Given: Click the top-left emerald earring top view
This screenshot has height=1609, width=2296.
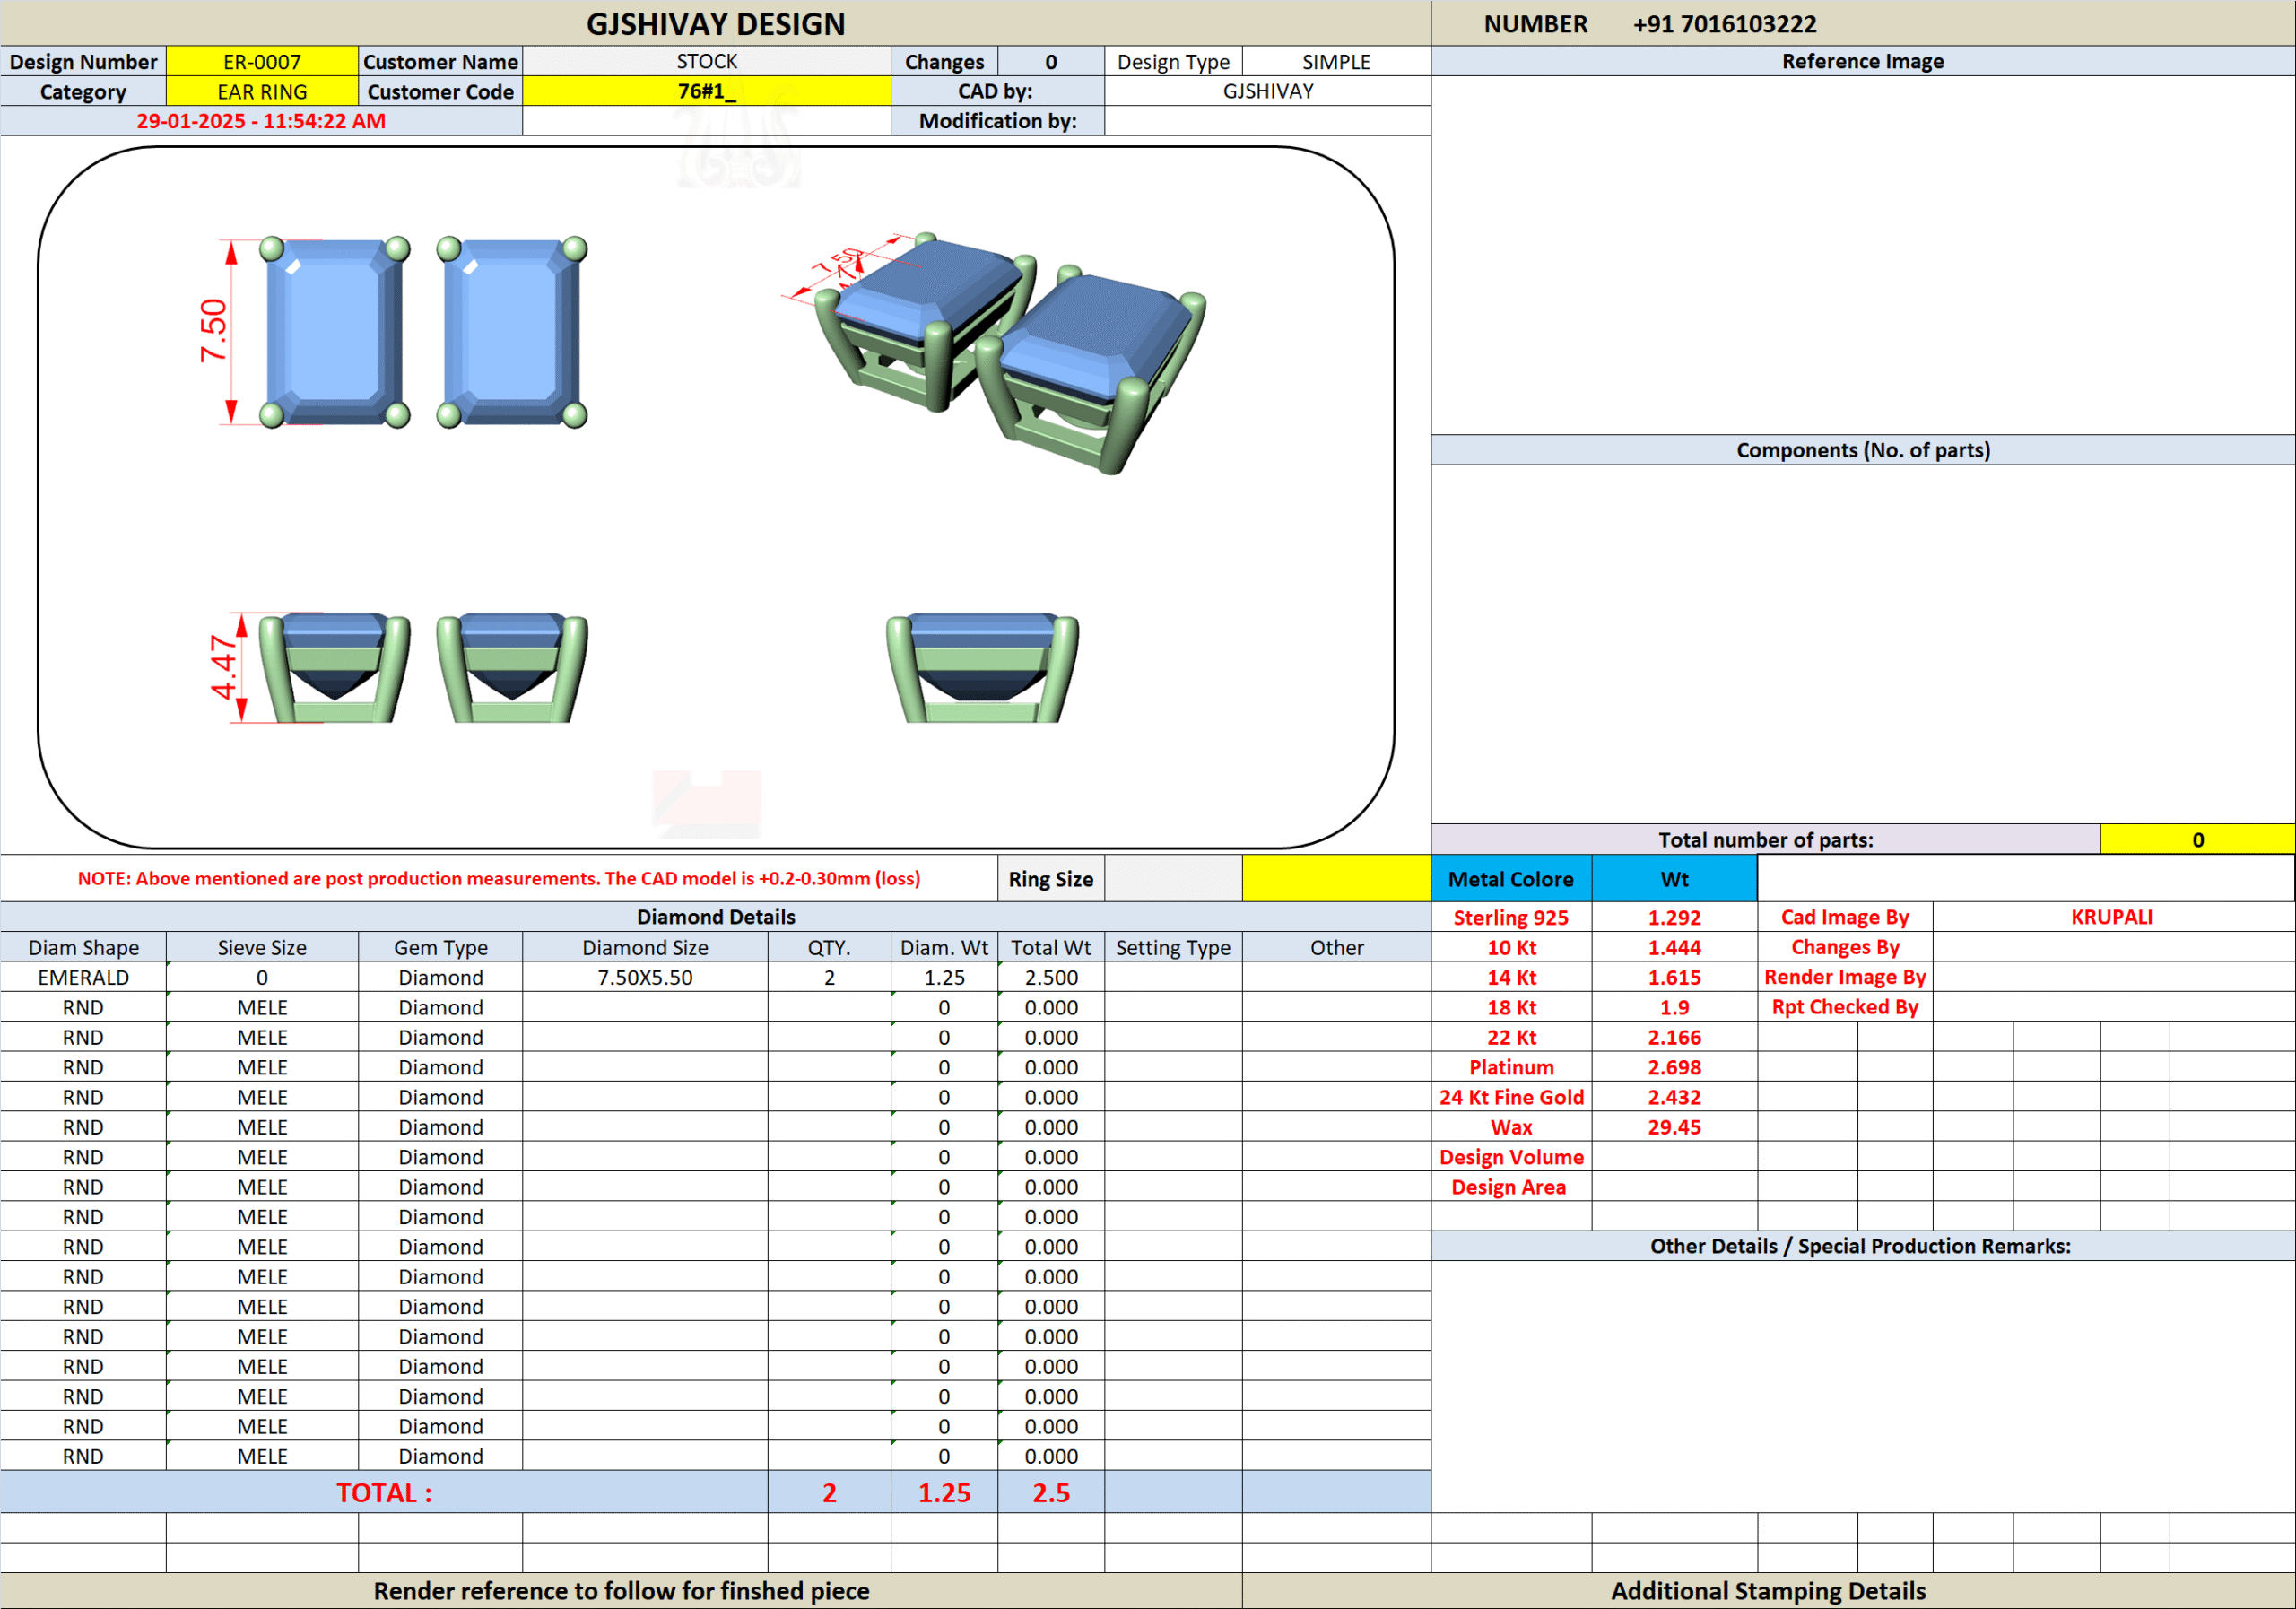Looking at the screenshot, I should coord(334,332).
